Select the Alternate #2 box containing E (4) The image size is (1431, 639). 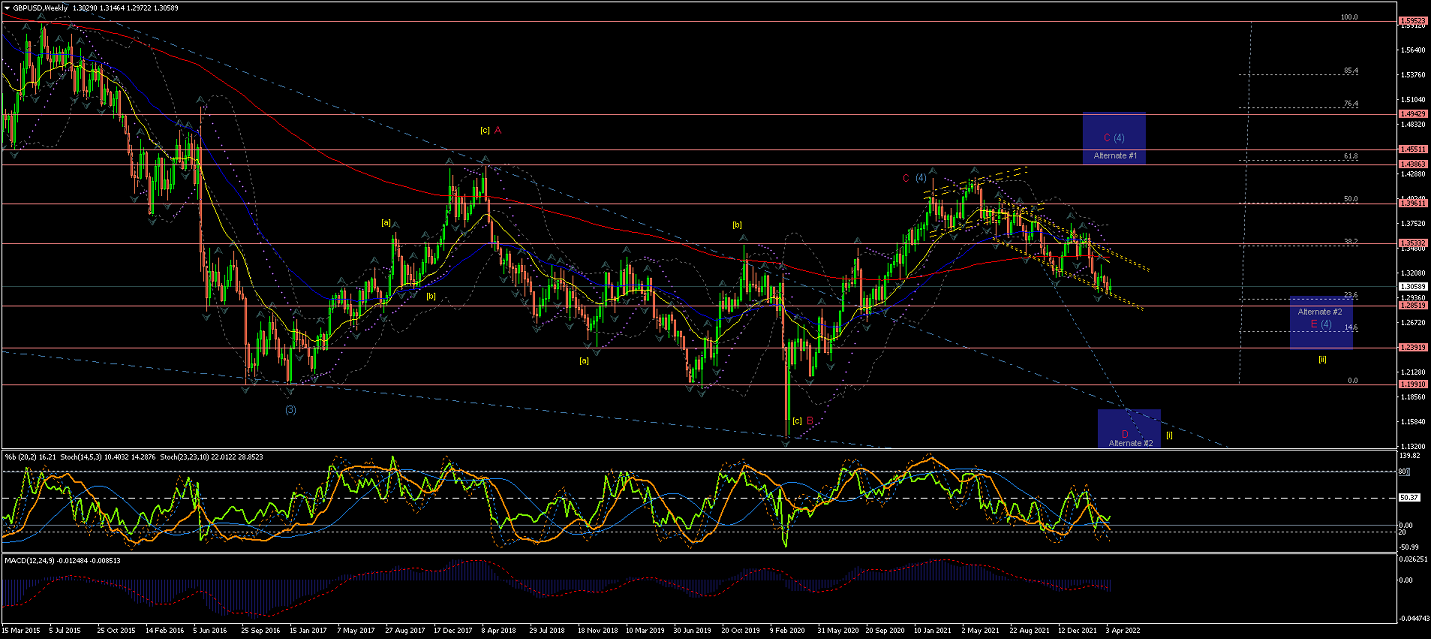[x=1321, y=322]
